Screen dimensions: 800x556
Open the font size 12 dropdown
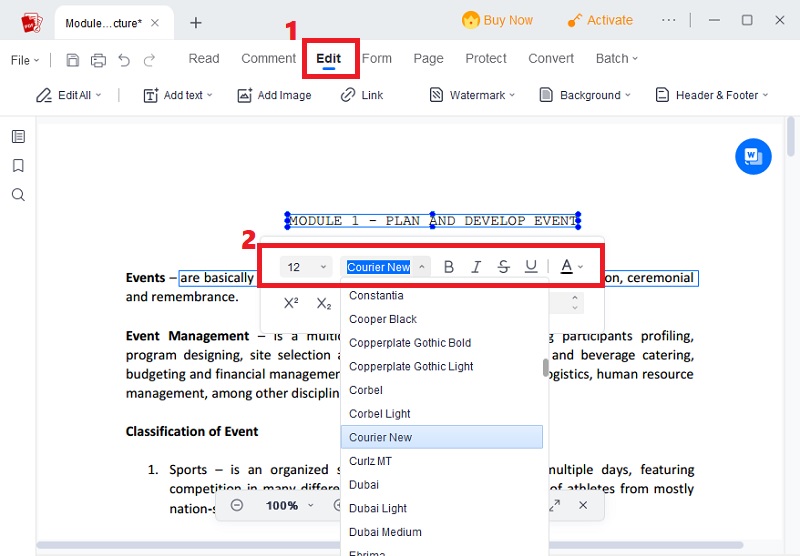[306, 267]
